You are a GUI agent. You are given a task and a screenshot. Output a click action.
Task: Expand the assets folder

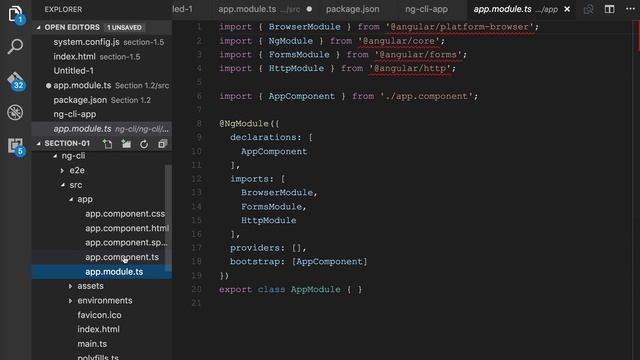71,286
